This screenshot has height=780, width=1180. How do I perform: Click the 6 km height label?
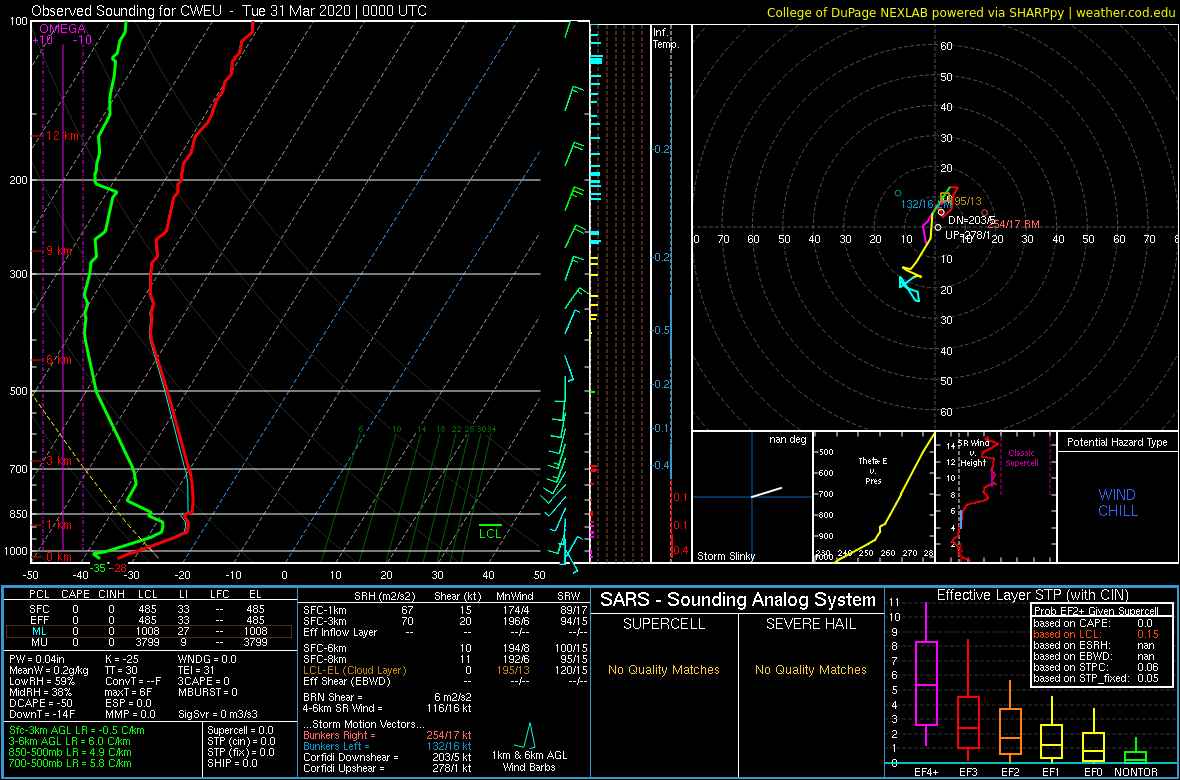(x=57, y=361)
